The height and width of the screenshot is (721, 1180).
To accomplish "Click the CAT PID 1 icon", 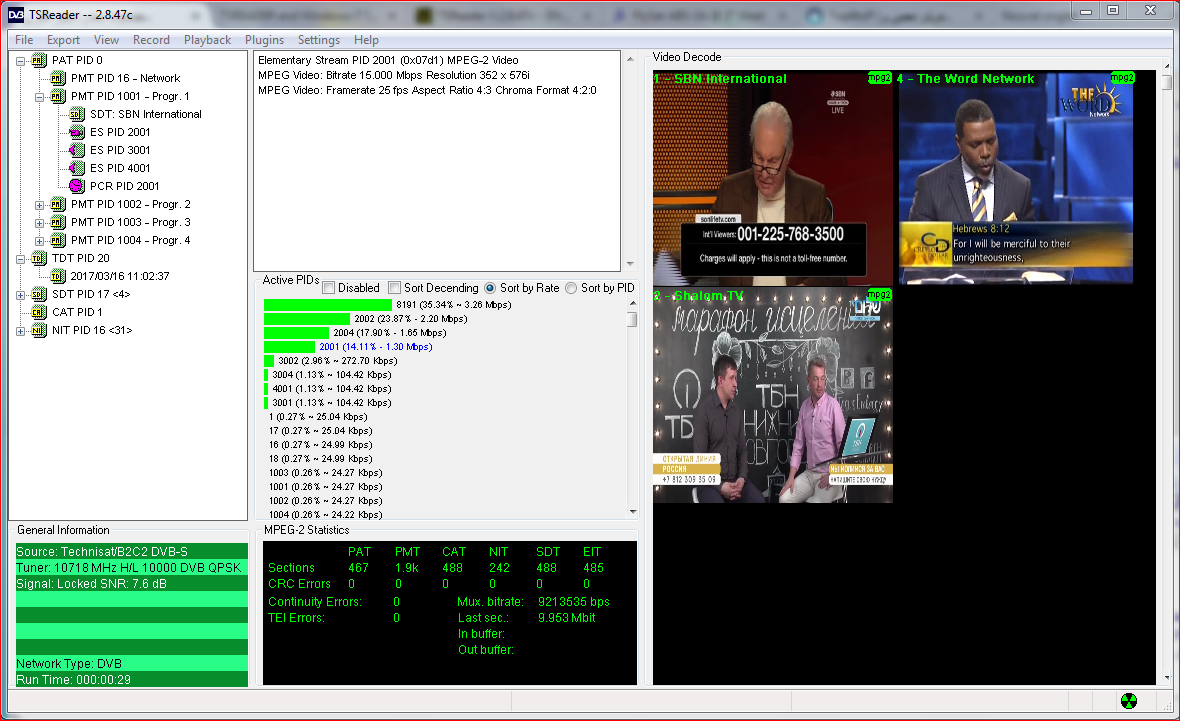I will [x=38, y=312].
